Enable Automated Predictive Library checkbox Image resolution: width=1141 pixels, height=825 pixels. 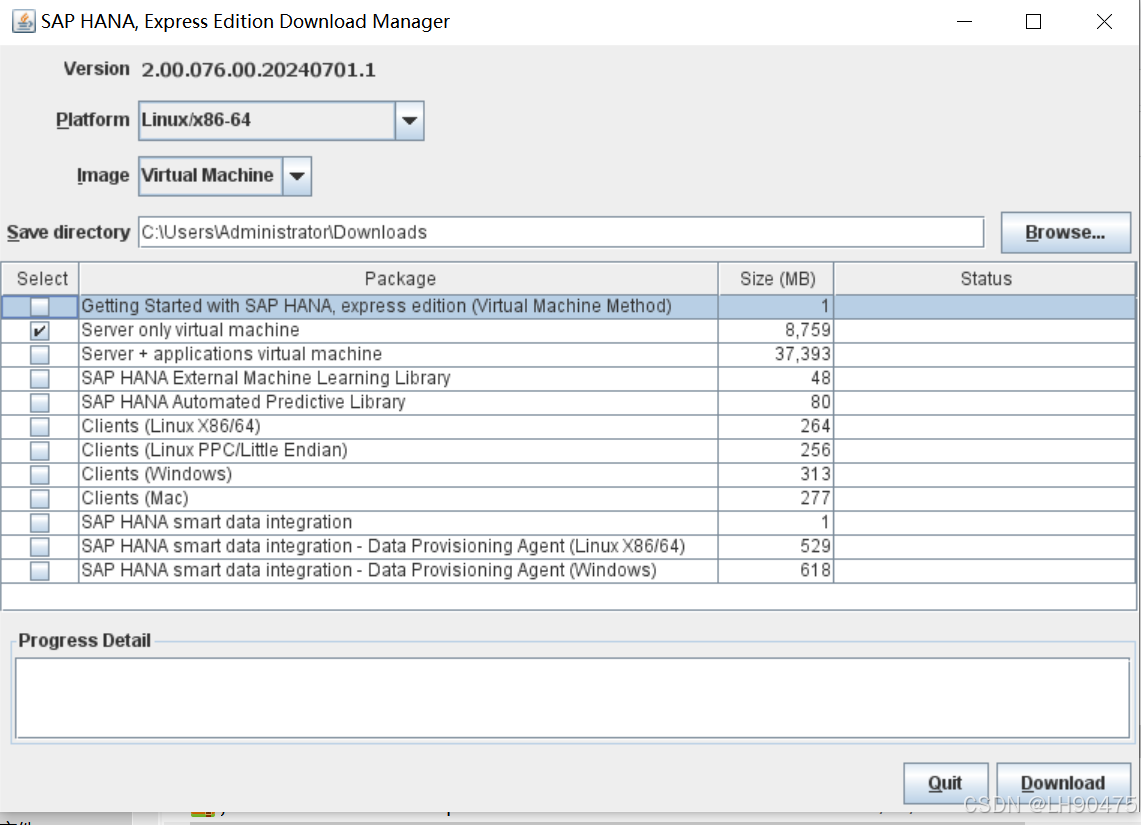click(39, 403)
